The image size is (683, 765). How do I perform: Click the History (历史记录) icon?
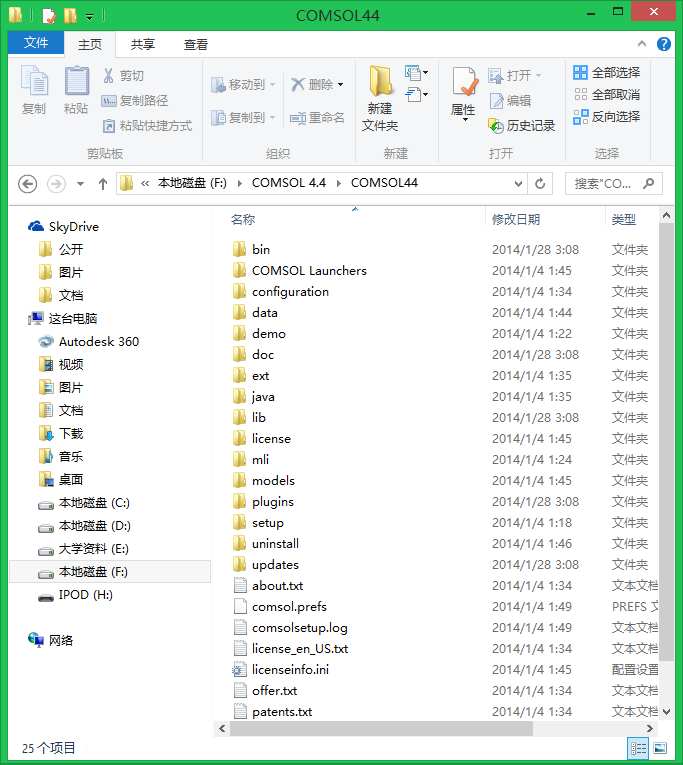(x=496, y=126)
